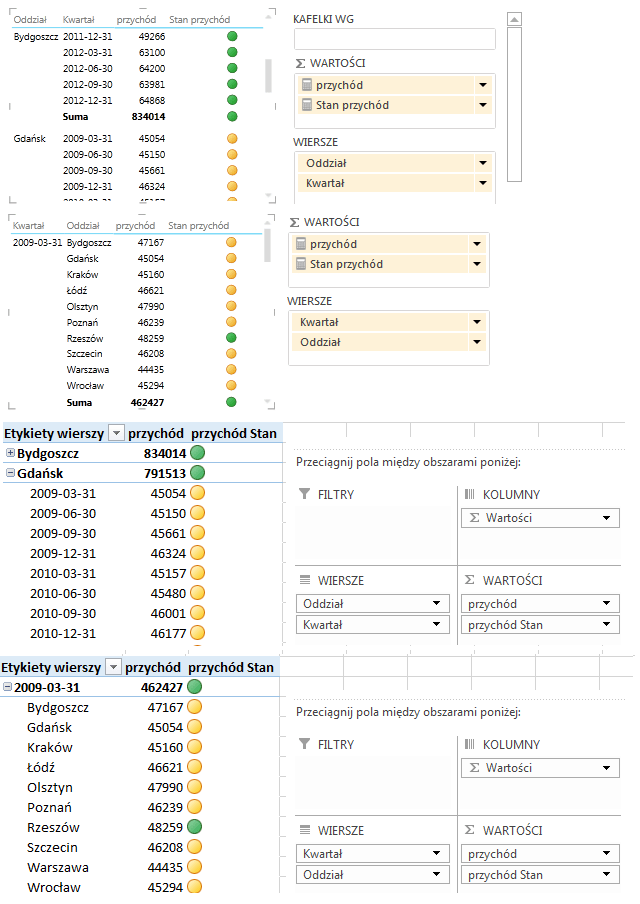This screenshot has height=904, width=640.
Task: Open Etykiety wierszy filter above the Bydgoszcz group
Action: point(116,433)
